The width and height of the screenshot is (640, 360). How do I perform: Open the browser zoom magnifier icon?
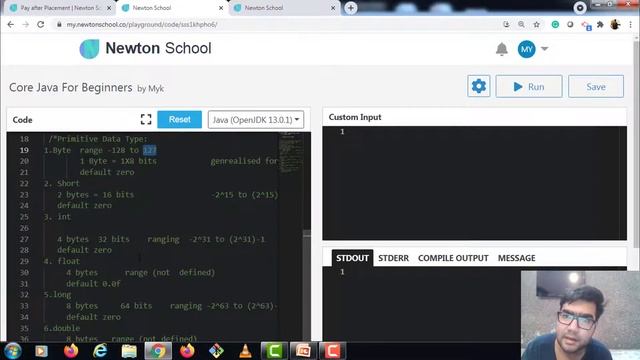(x=521, y=24)
